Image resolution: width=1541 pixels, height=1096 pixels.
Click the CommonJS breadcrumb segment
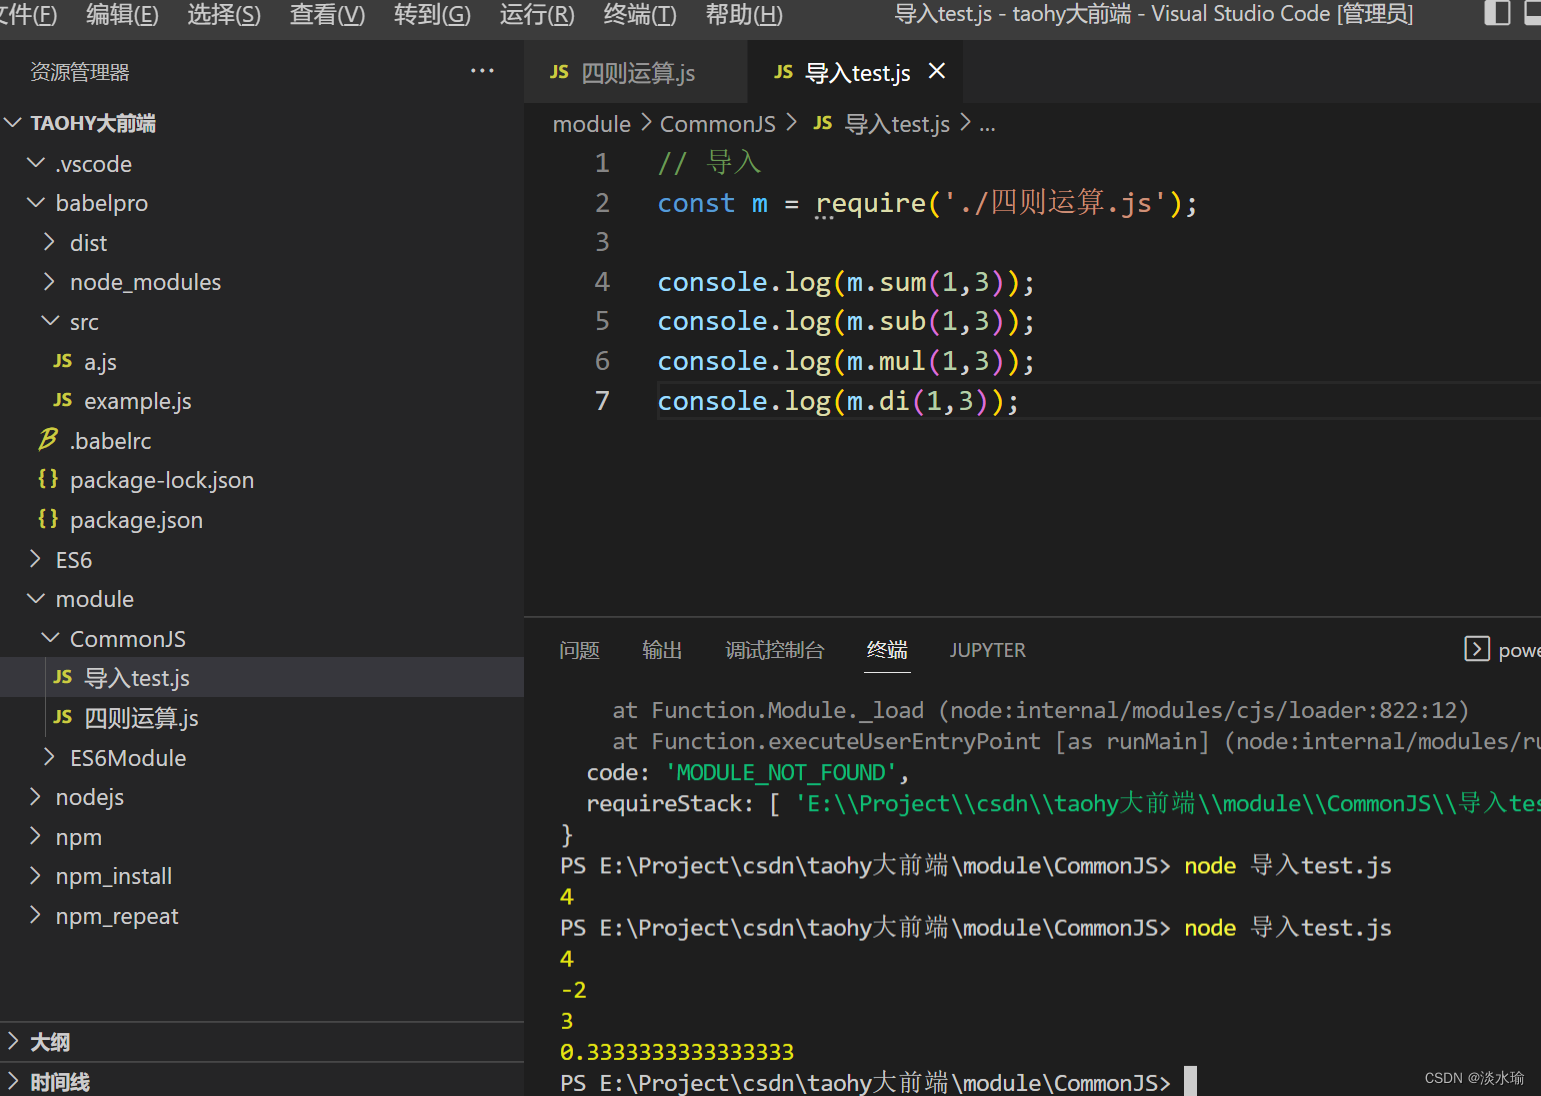click(x=718, y=124)
